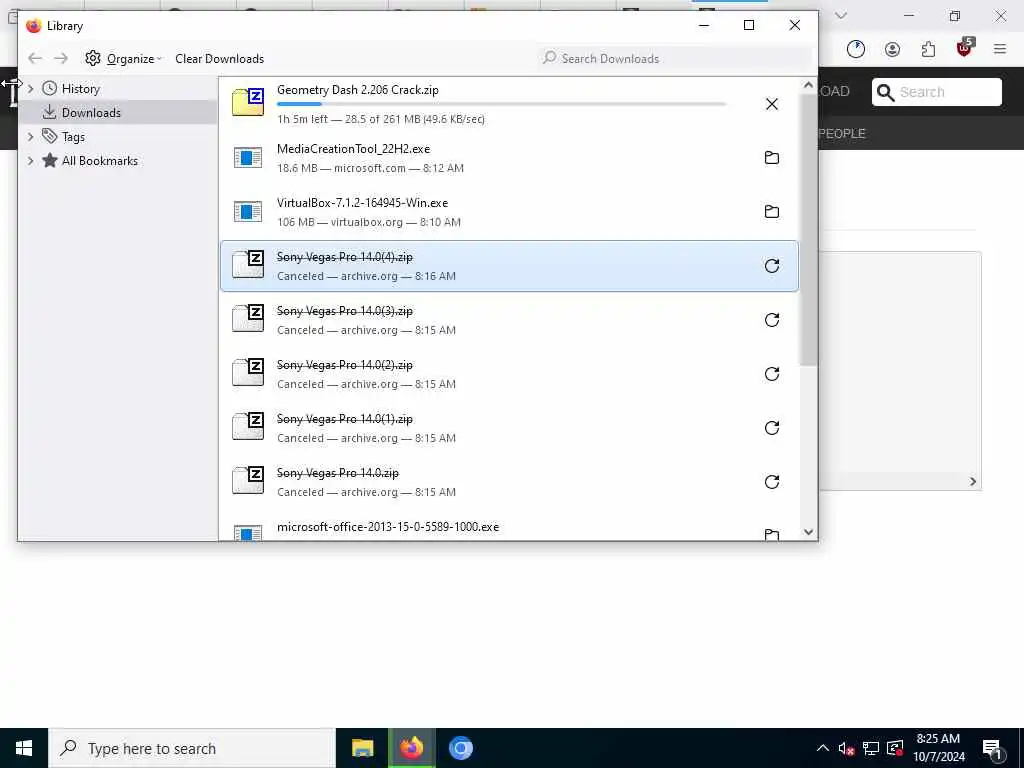Screen dimensions: 1024x768
Task: Open the notification center icon
Action: pyautogui.click(x=993, y=749)
